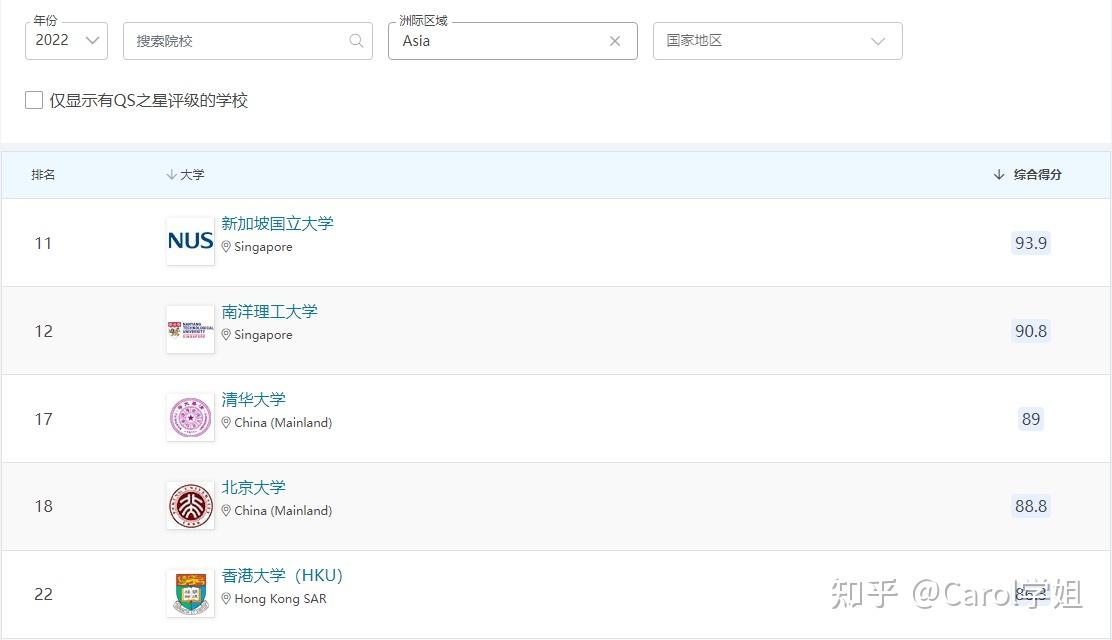The height and width of the screenshot is (640, 1112).
Task: Click the Nanyang Technological University logo
Action: pos(190,329)
